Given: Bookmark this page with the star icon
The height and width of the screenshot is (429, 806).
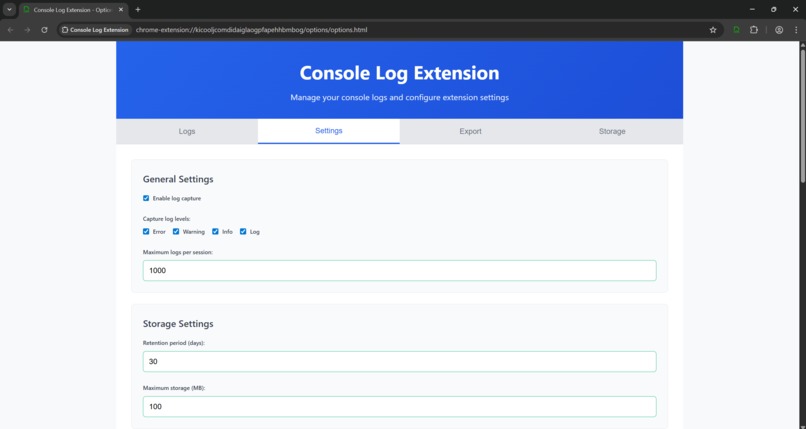Looking at the screenshot, I should point(713,30).
